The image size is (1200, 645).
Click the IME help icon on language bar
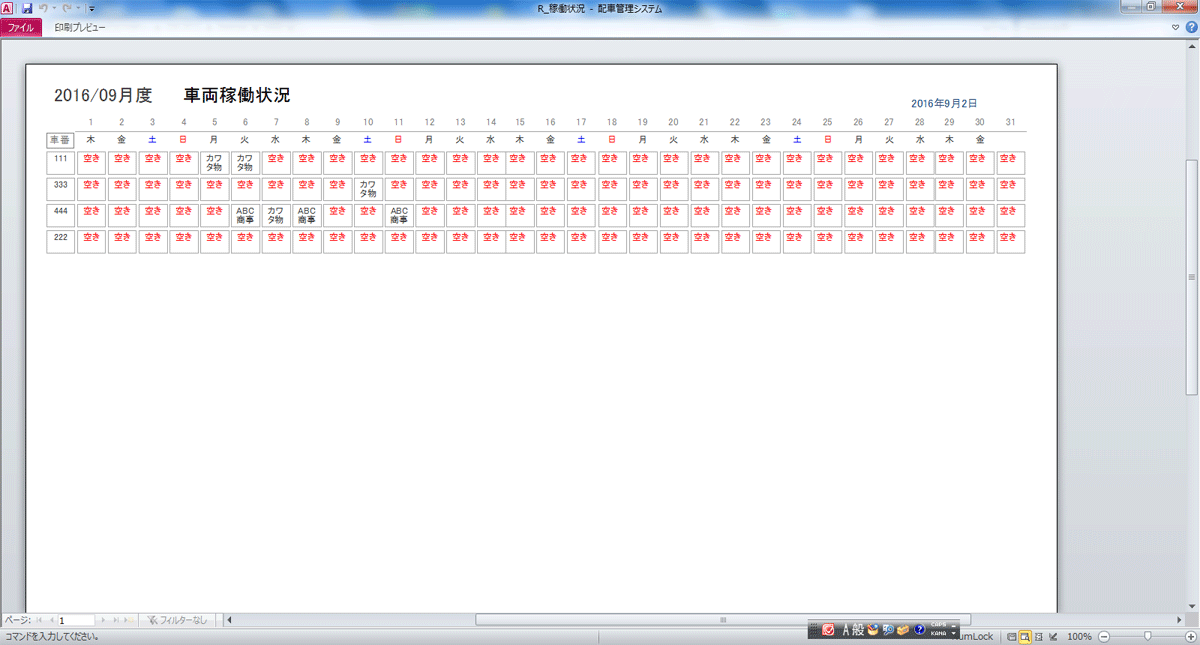[919, 630]
